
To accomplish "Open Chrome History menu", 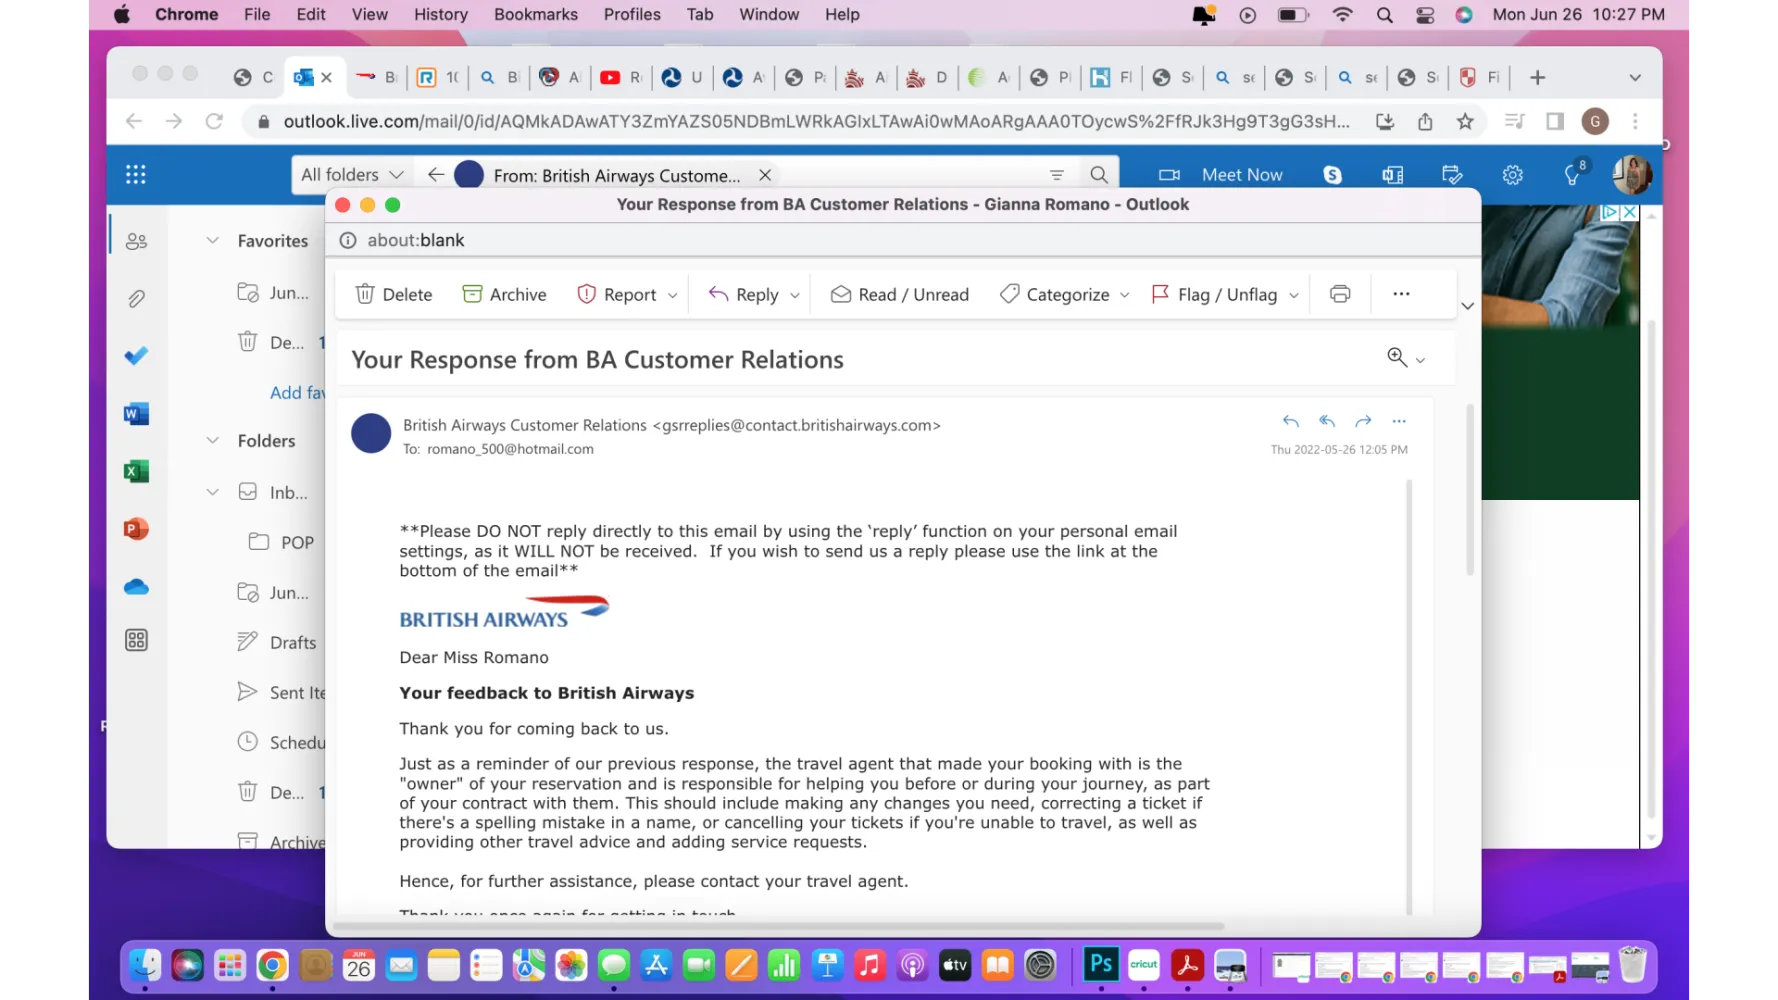I will tap(441, 14).
